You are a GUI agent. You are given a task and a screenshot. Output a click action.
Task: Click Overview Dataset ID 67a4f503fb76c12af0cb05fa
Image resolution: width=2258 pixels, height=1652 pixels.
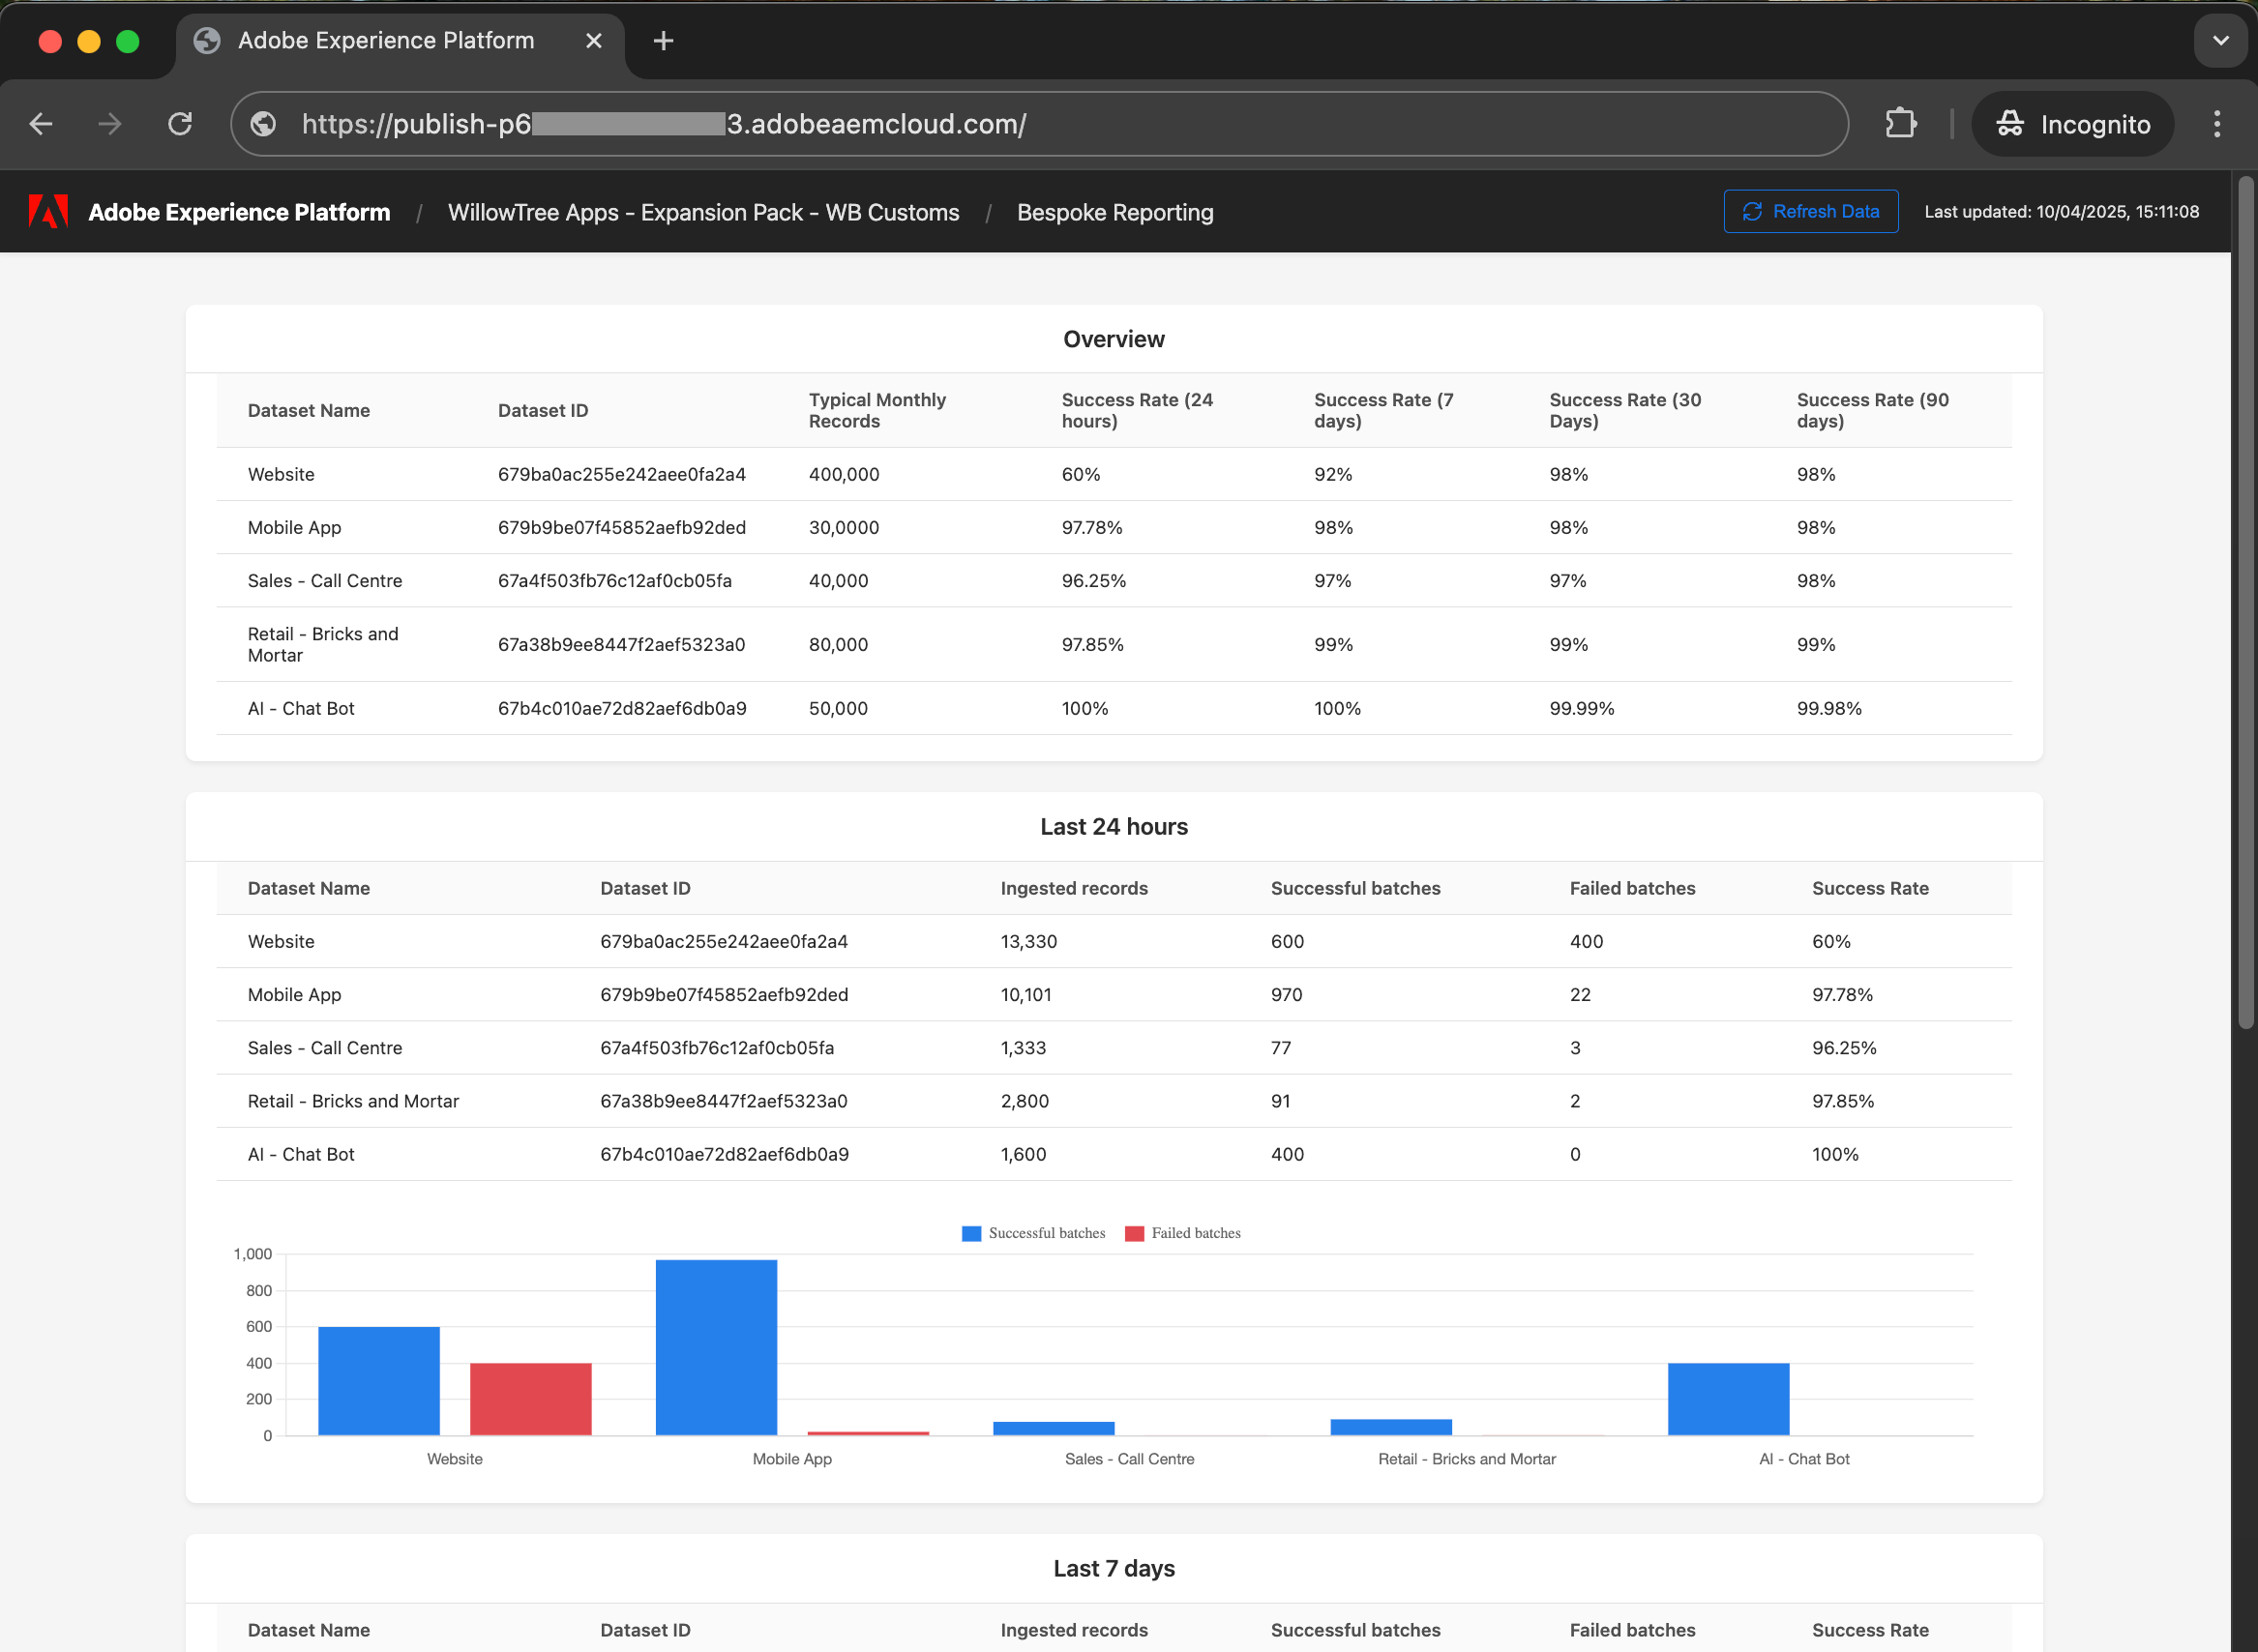coord(615,580)
